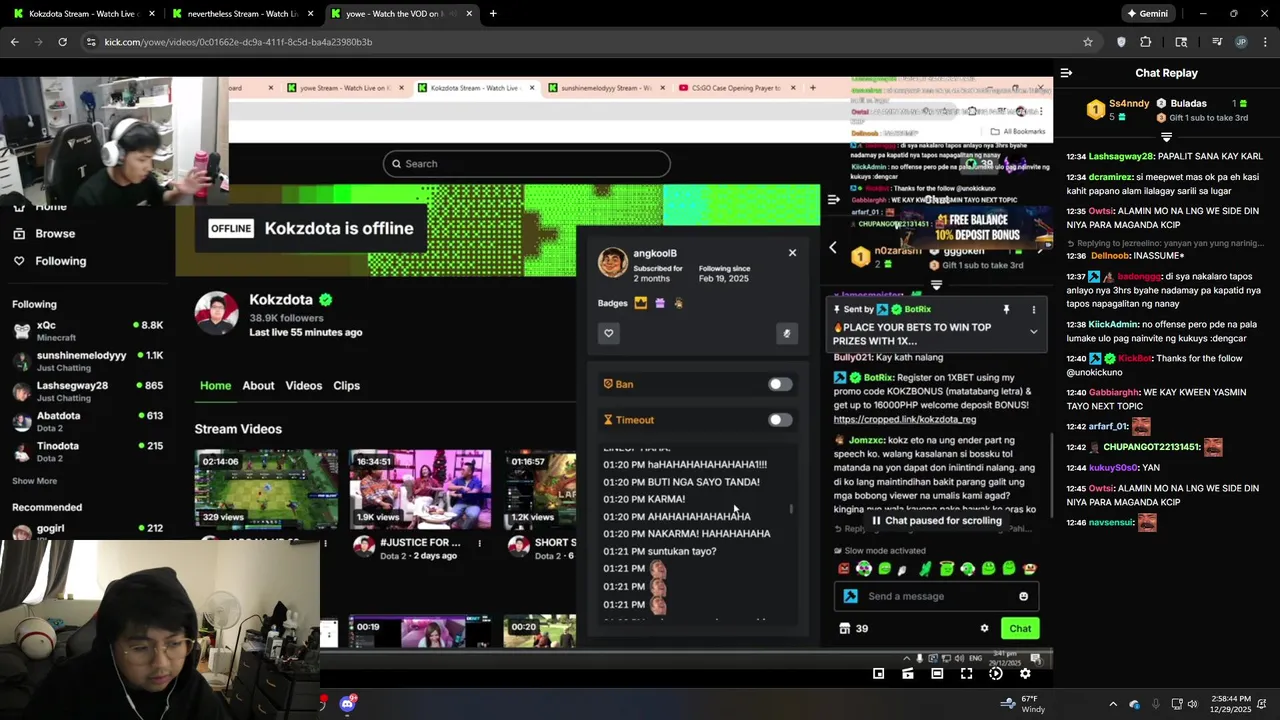Click heart icon in angkoolB user card

pos(608,333)
